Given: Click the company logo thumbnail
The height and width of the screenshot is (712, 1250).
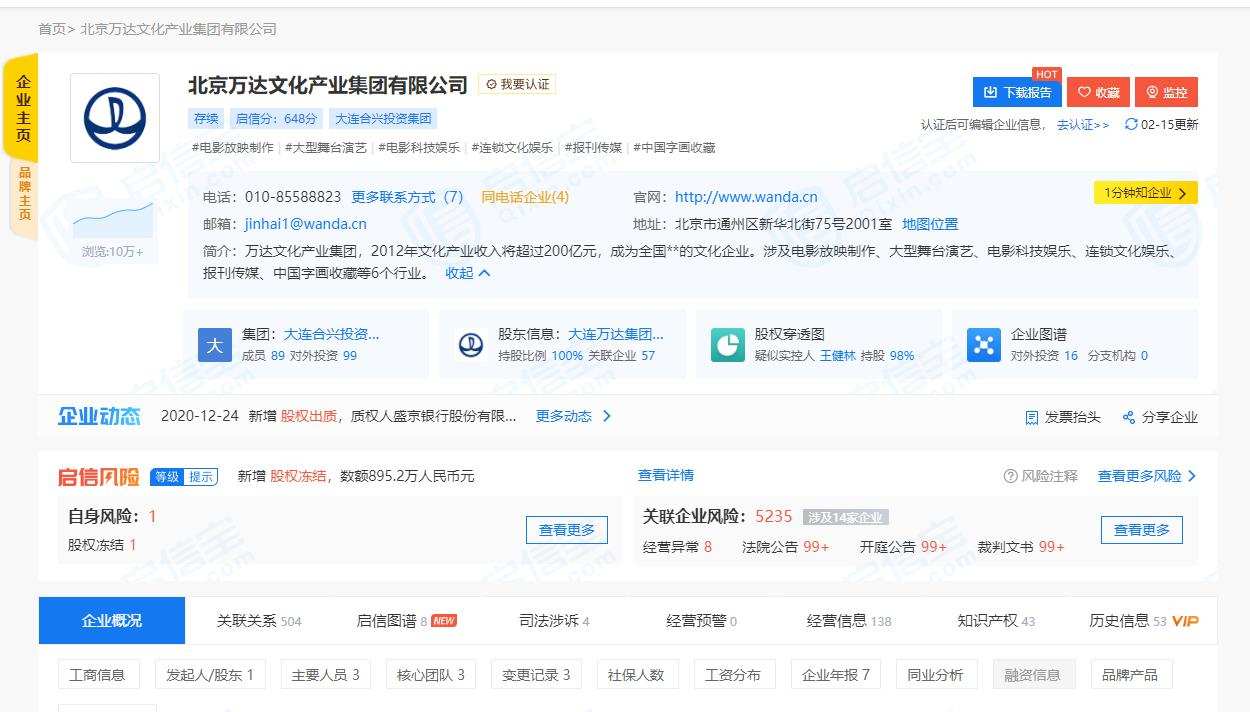Looking at the screenshot, I should point(113,116).
